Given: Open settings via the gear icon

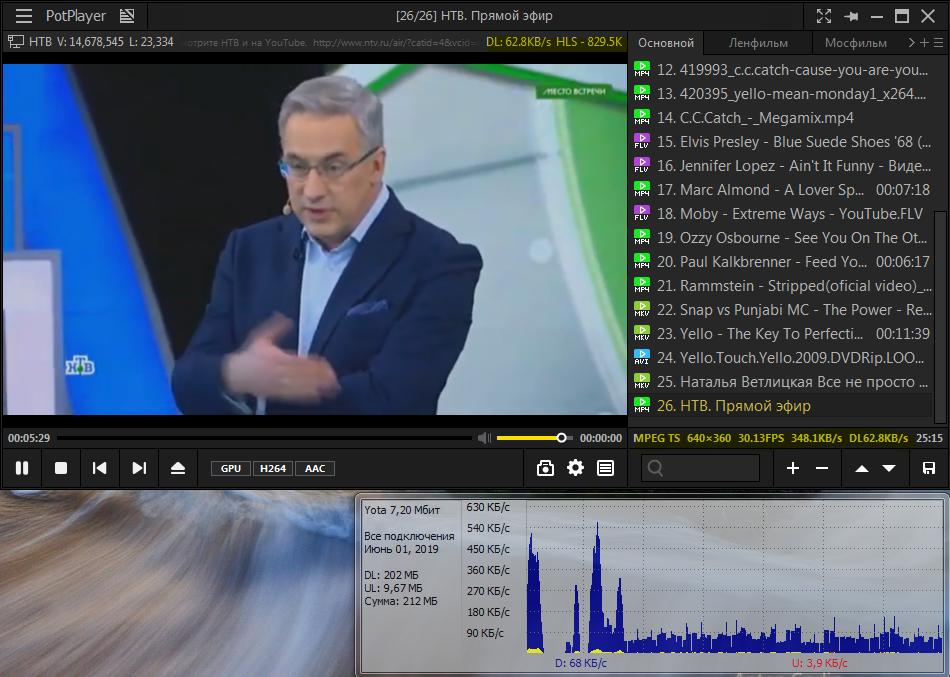Looking at the screenshot, I should tap(575, 468).
